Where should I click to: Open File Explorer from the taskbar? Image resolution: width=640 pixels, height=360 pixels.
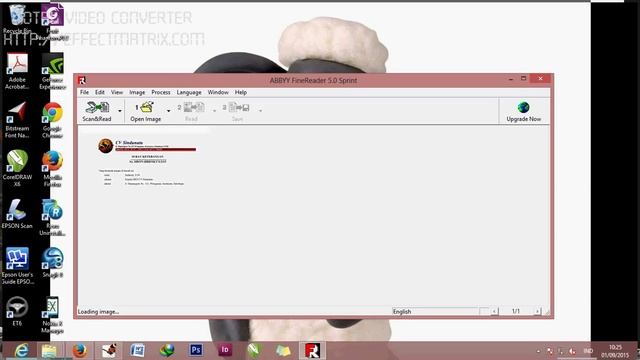[x=49, y=350]
